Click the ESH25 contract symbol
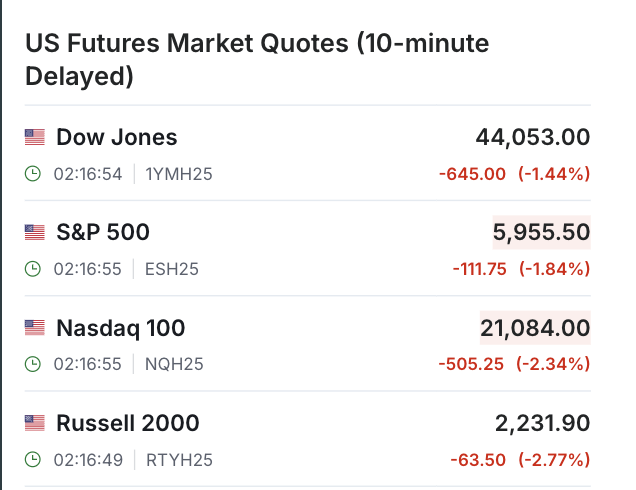Viewport: 636px width, 490px height. (x=172, y=269)
